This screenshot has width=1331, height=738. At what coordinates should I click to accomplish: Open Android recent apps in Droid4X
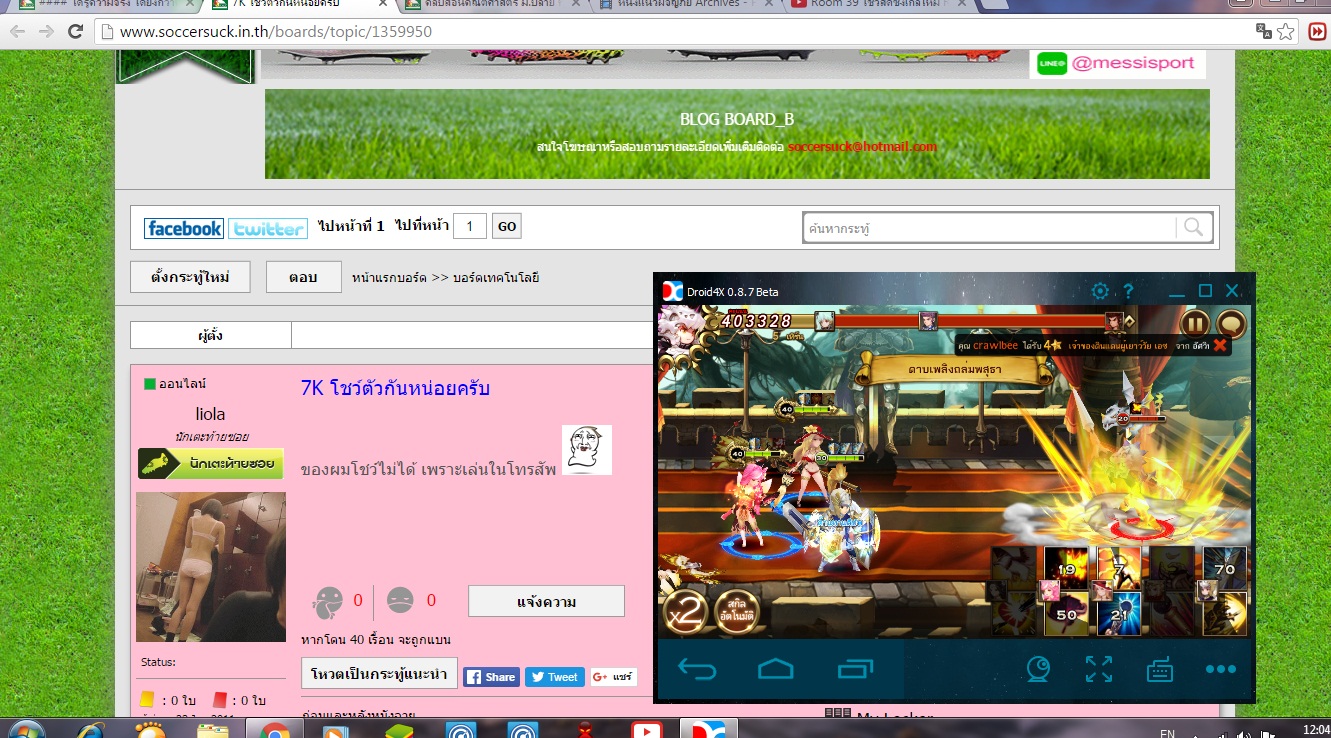point(855,670)
